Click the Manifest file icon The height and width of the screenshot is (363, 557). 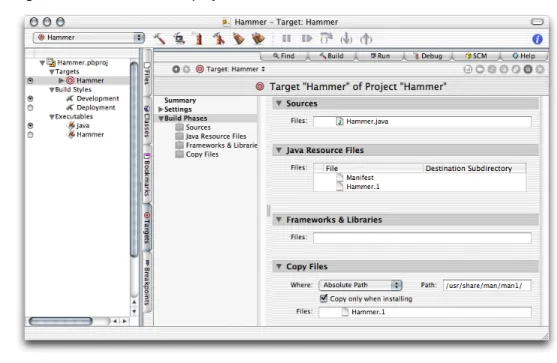340,177
